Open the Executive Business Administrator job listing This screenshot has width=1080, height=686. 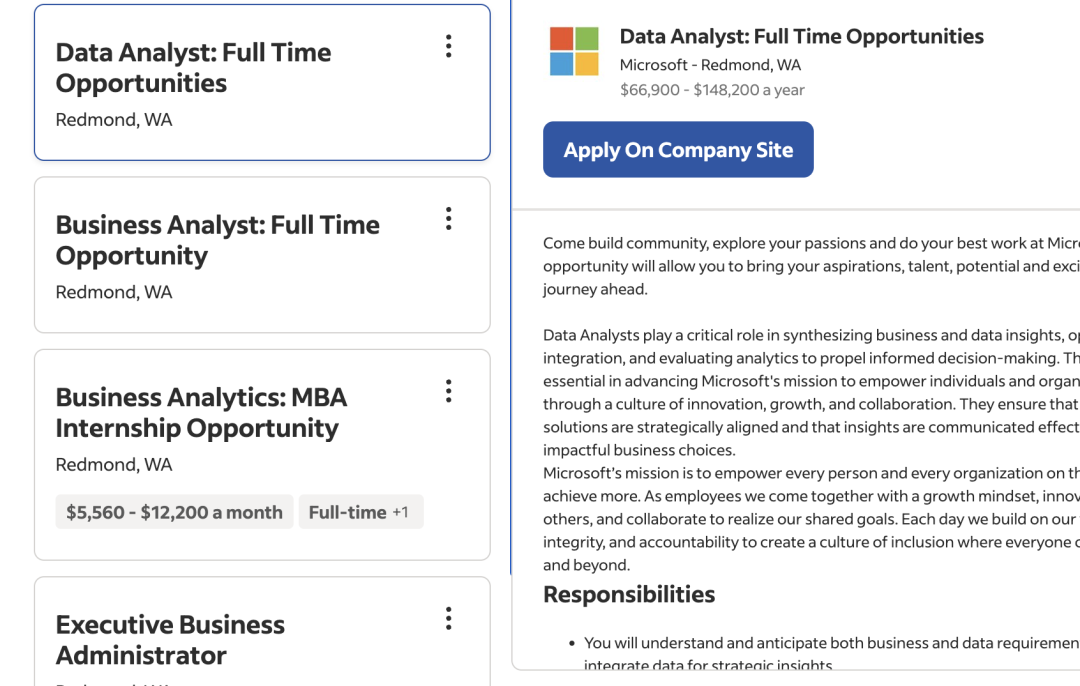(170, 640)
